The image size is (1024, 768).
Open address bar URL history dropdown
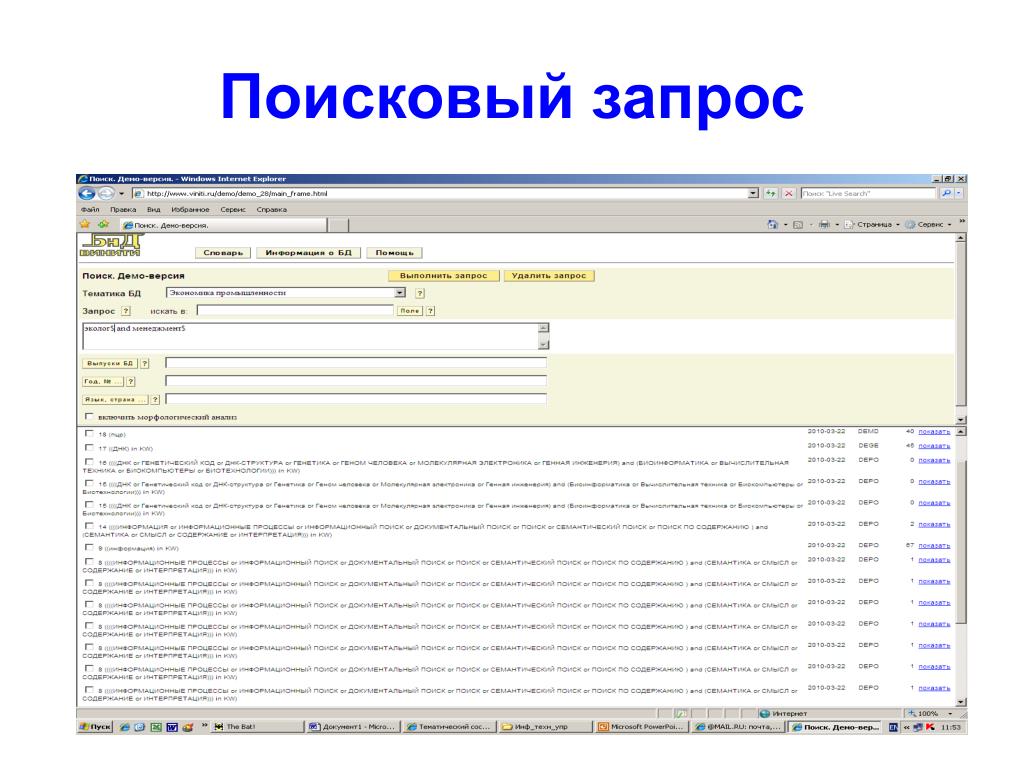pyautogui.click(x=753, y=193)
